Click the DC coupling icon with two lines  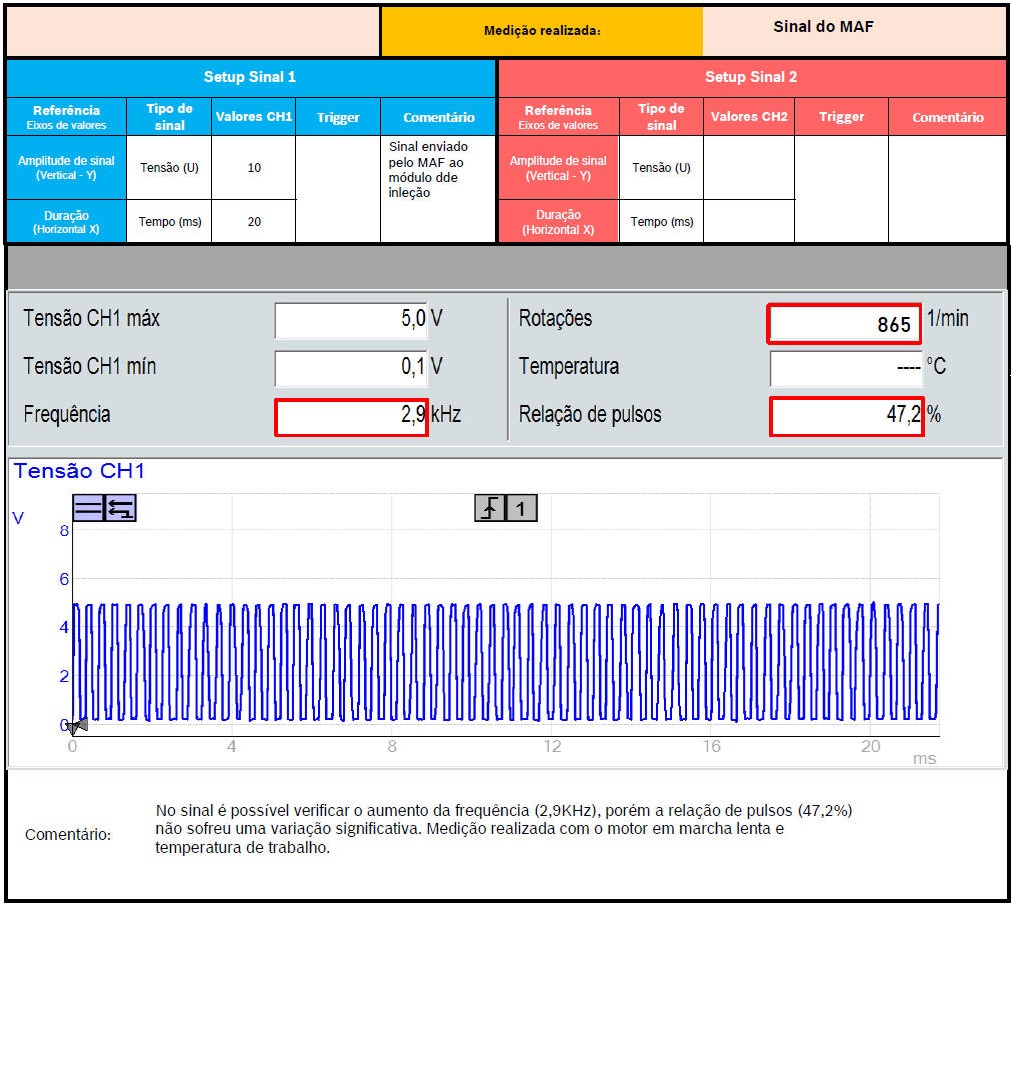pos(88,508)
